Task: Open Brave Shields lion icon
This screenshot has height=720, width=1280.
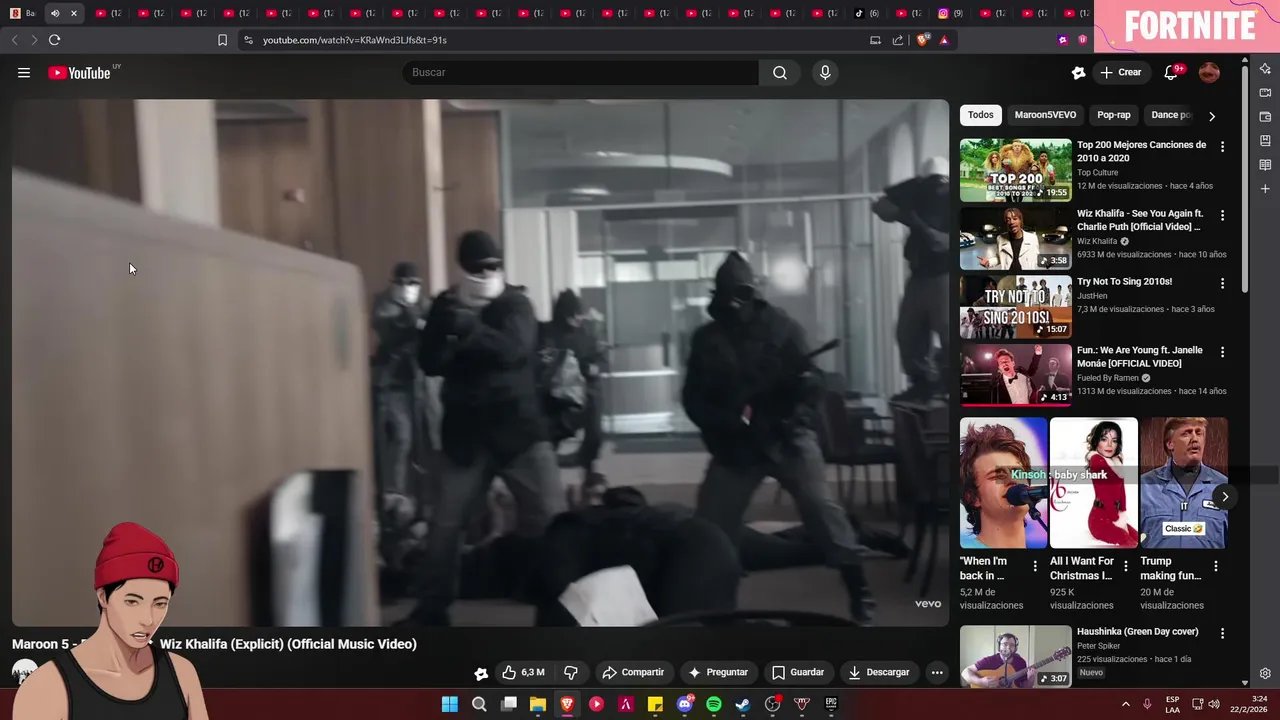Action: click(923, 40)
